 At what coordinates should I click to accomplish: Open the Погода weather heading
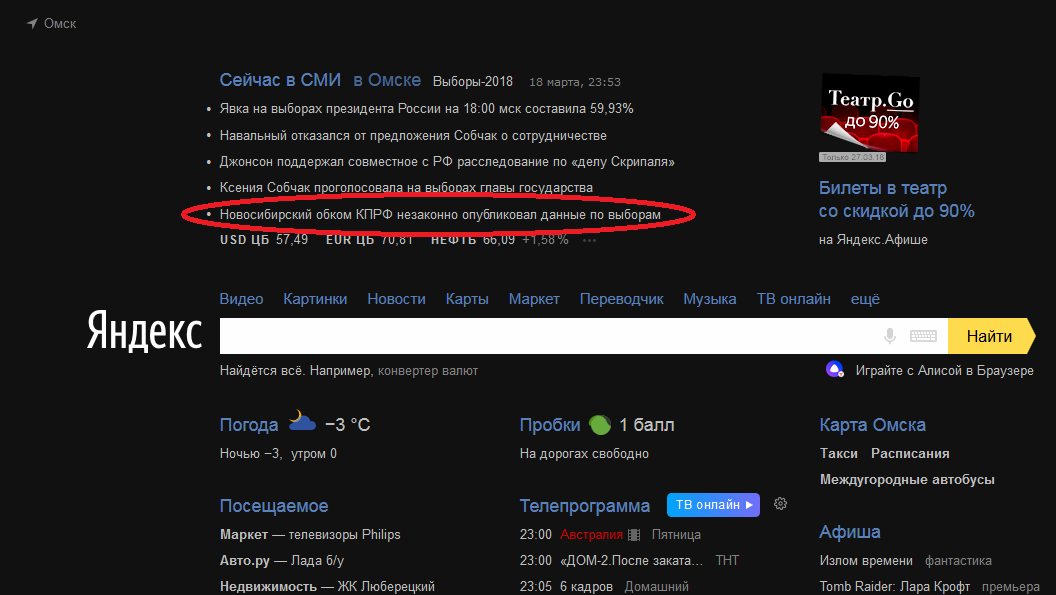coord(249,425)
